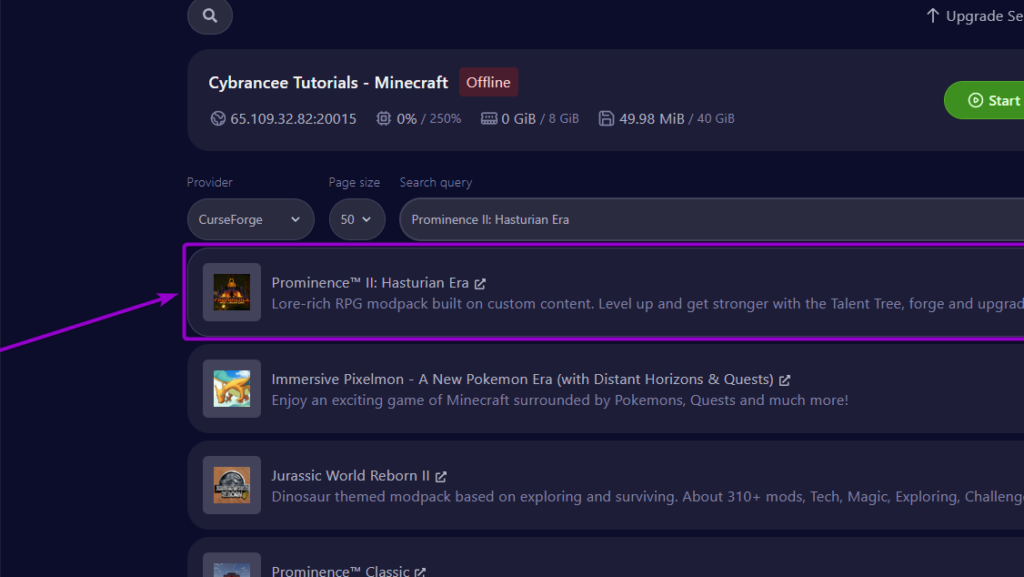Click the disk usage icon next to 49.98 MiB
Screen dimensions: 1024x577
click(606, 117)
